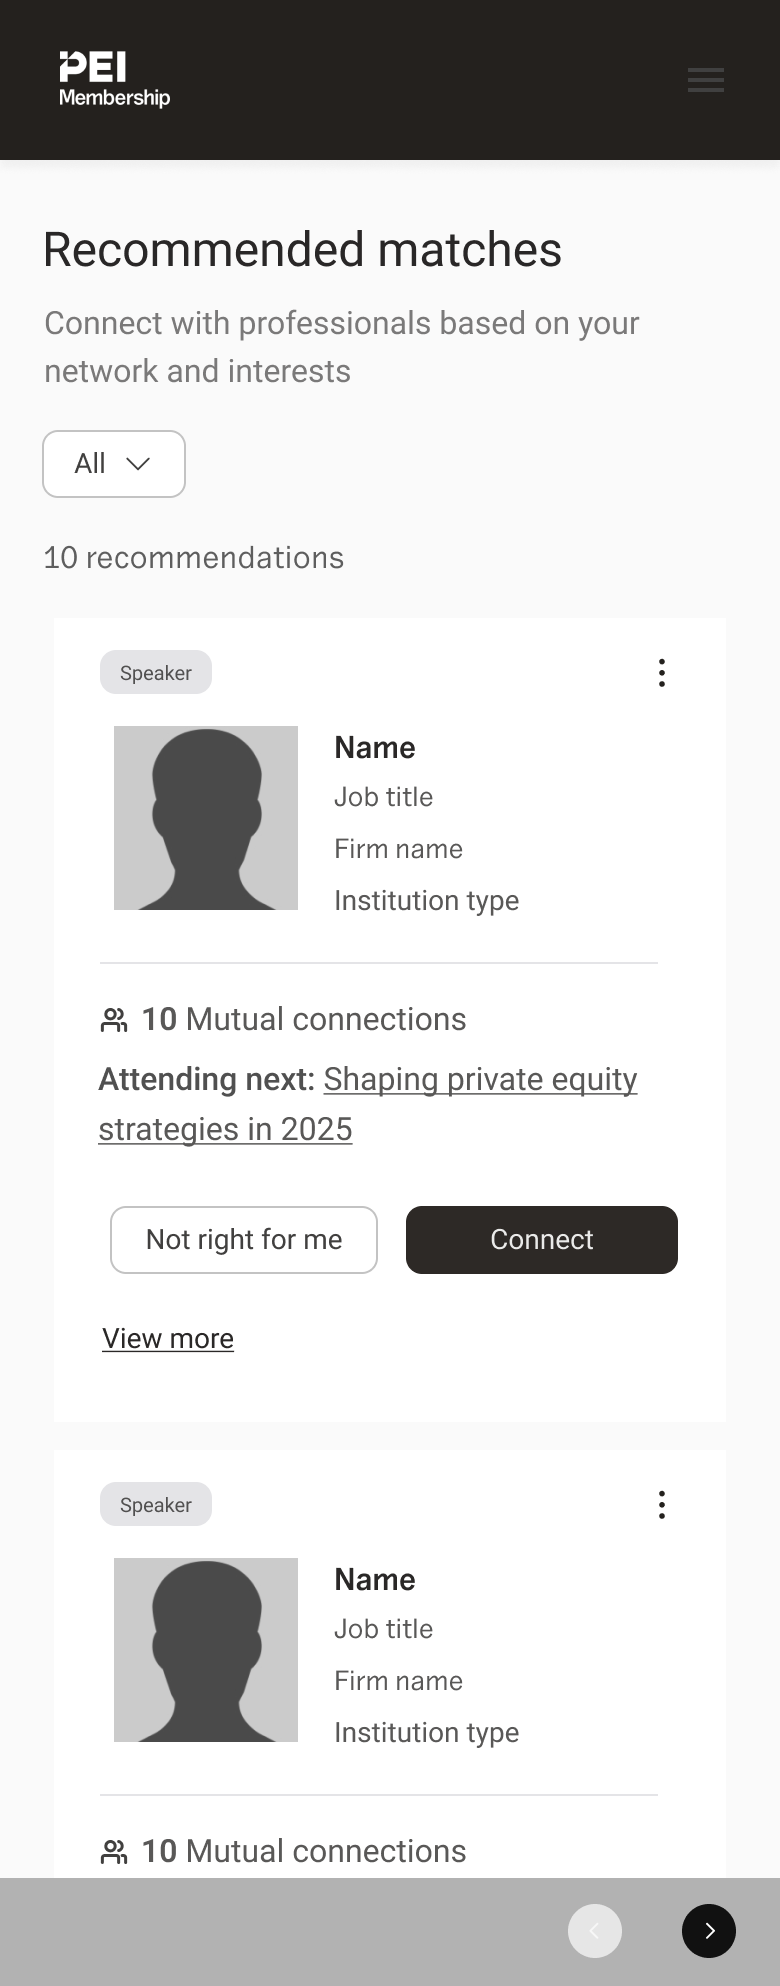Click mutual connections people icon in second card
780x1986 pixels.
click(x=115, y=1852)
